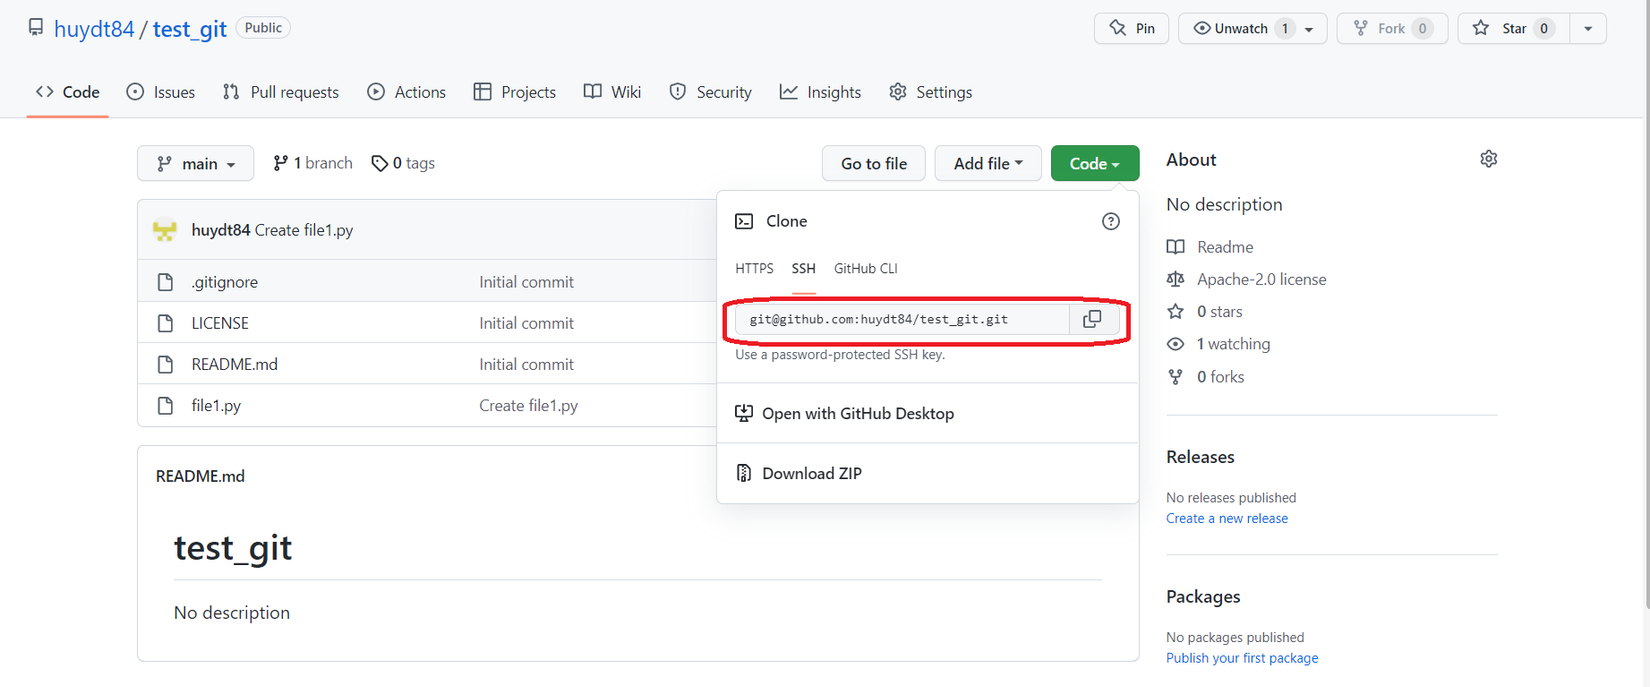Image resolution: width=1650 pixels, height=687 pixels.
Task: Click Publish your first package link
Action: [x=1242, y=658]
